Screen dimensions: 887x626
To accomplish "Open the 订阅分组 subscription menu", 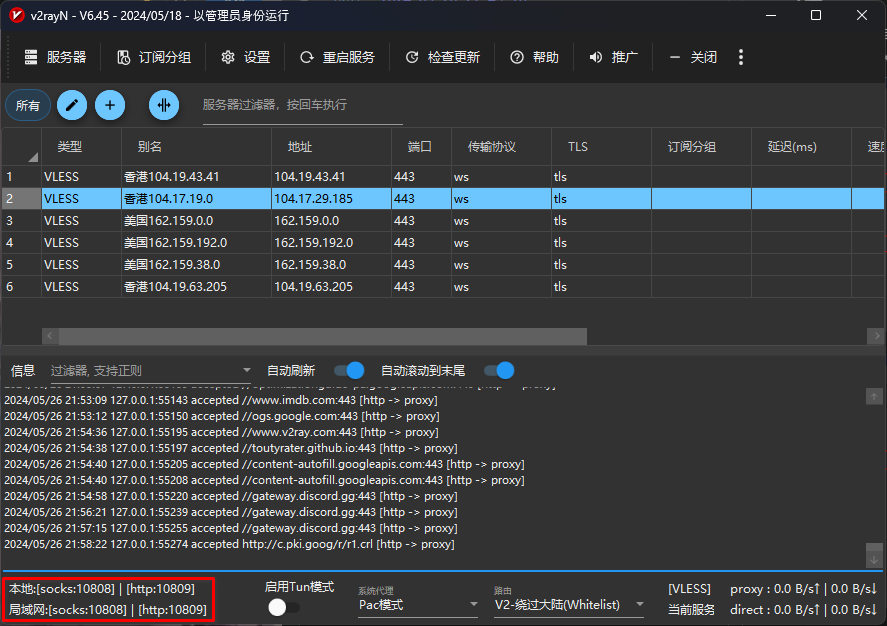I will [x=153, y=57].
